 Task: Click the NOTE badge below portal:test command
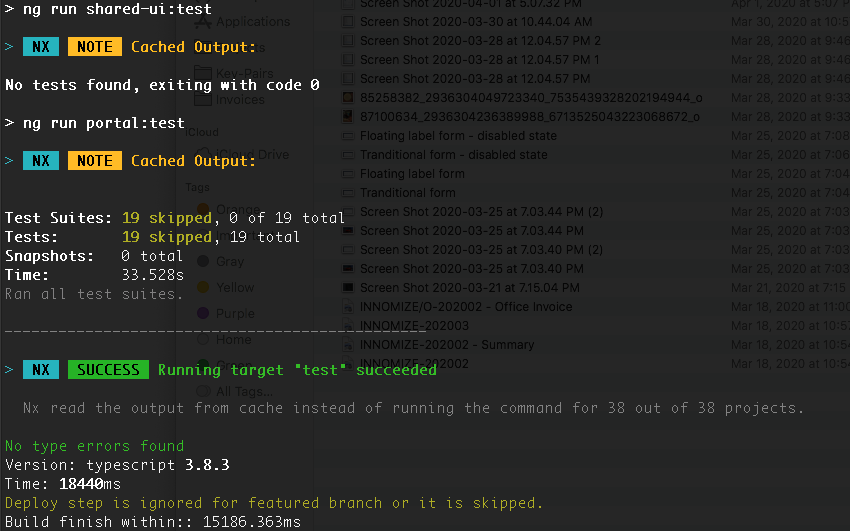(95, 161)
